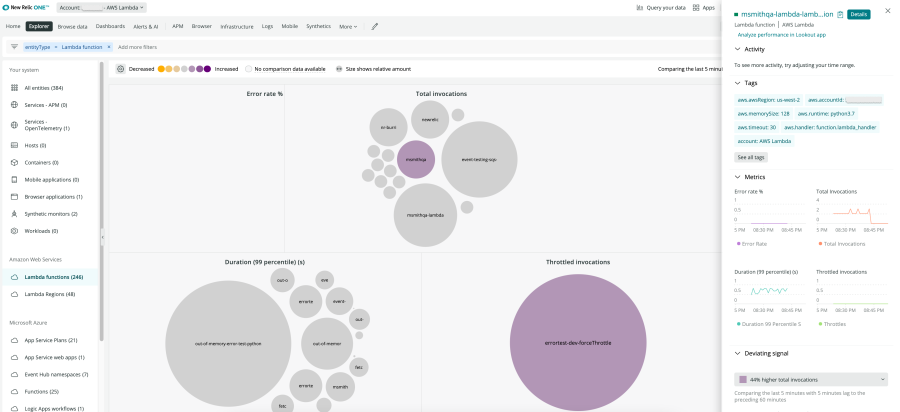Select Lambda functions (246)

pos(53,277)
